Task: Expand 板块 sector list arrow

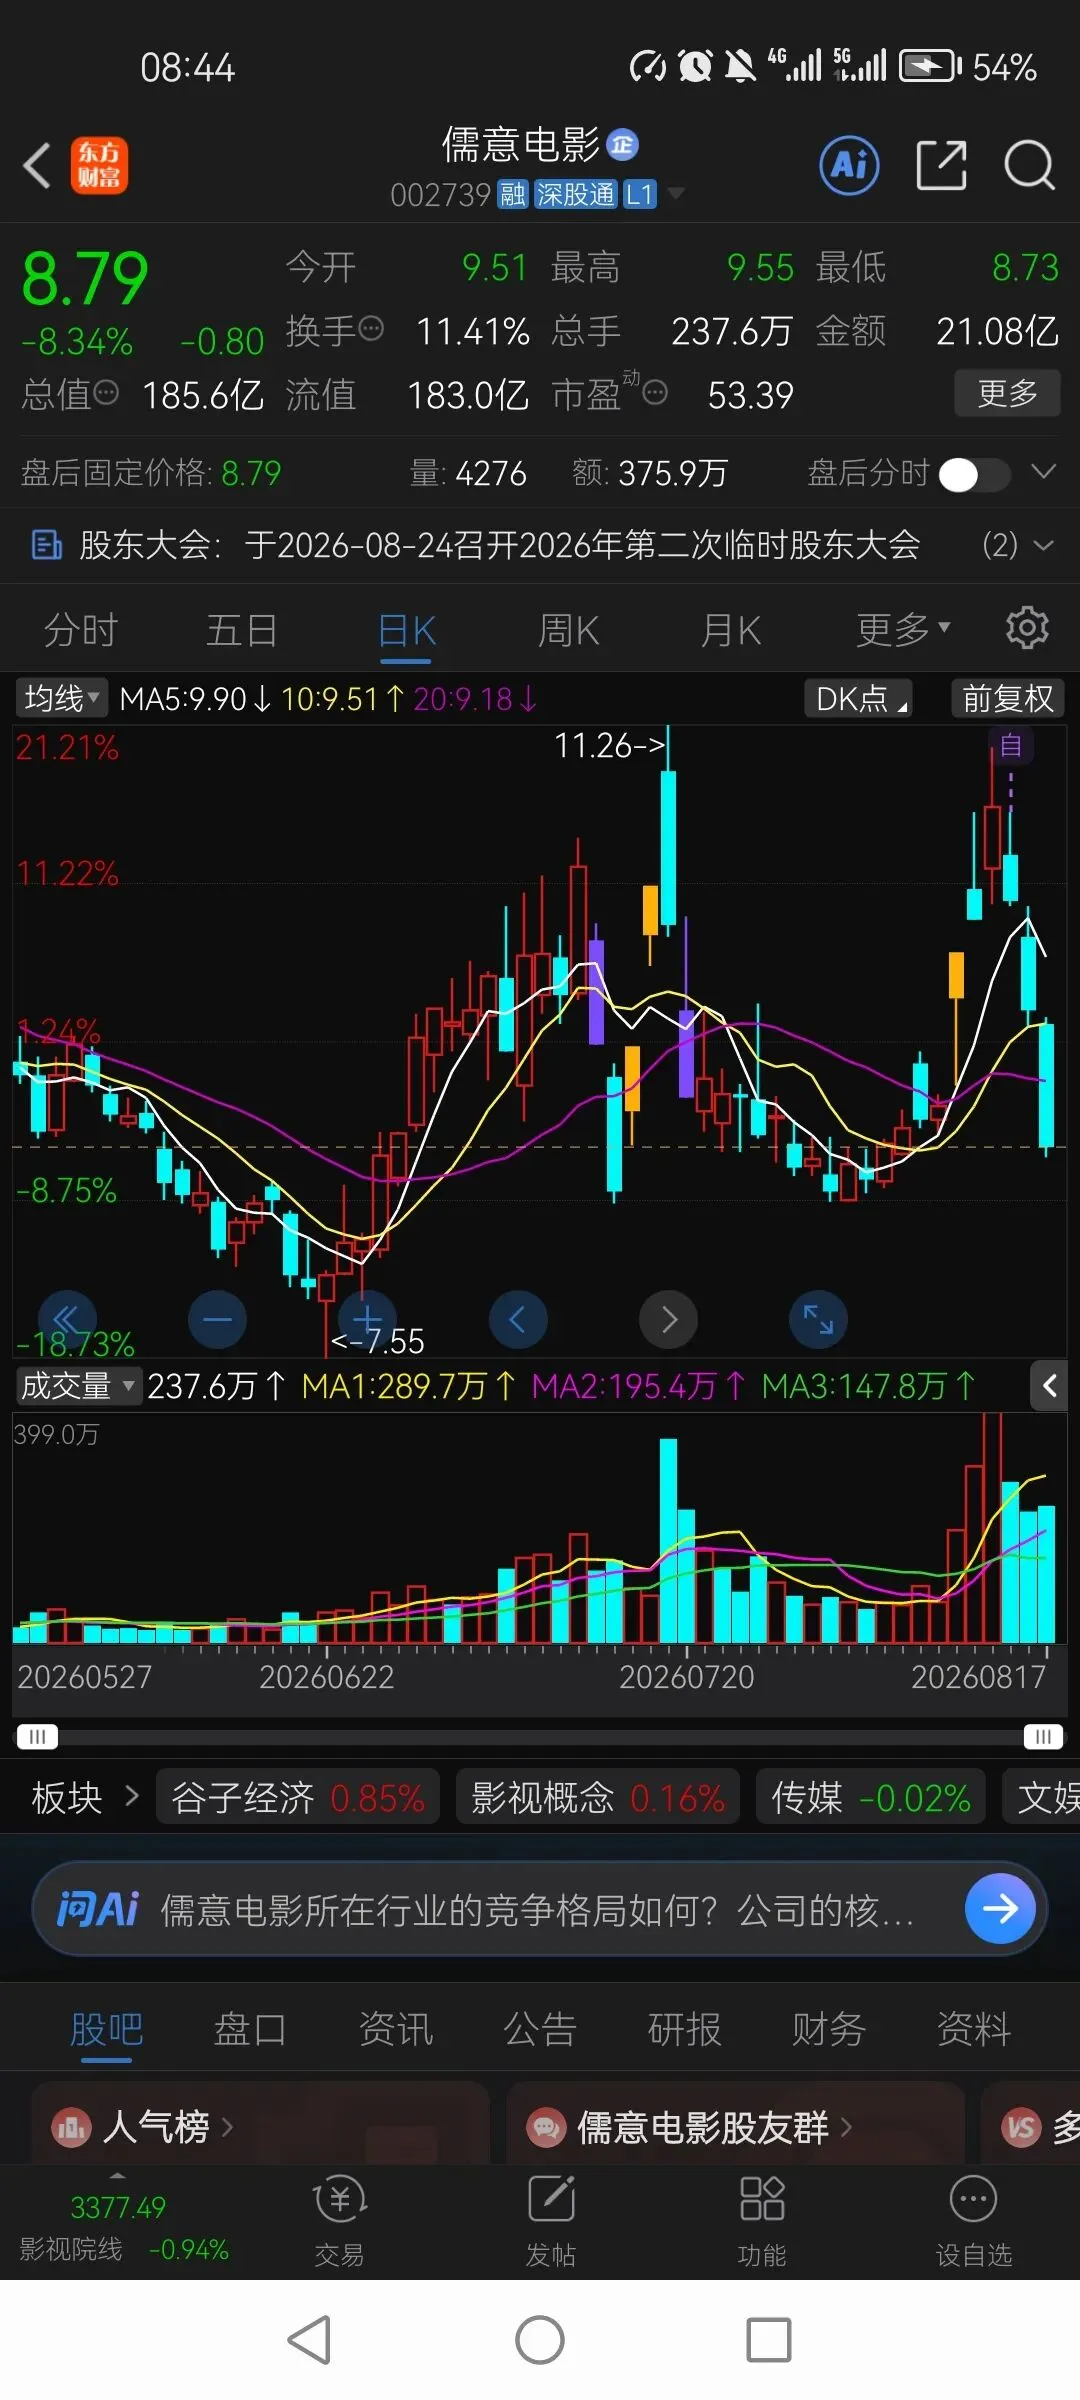Action: 132,1797
